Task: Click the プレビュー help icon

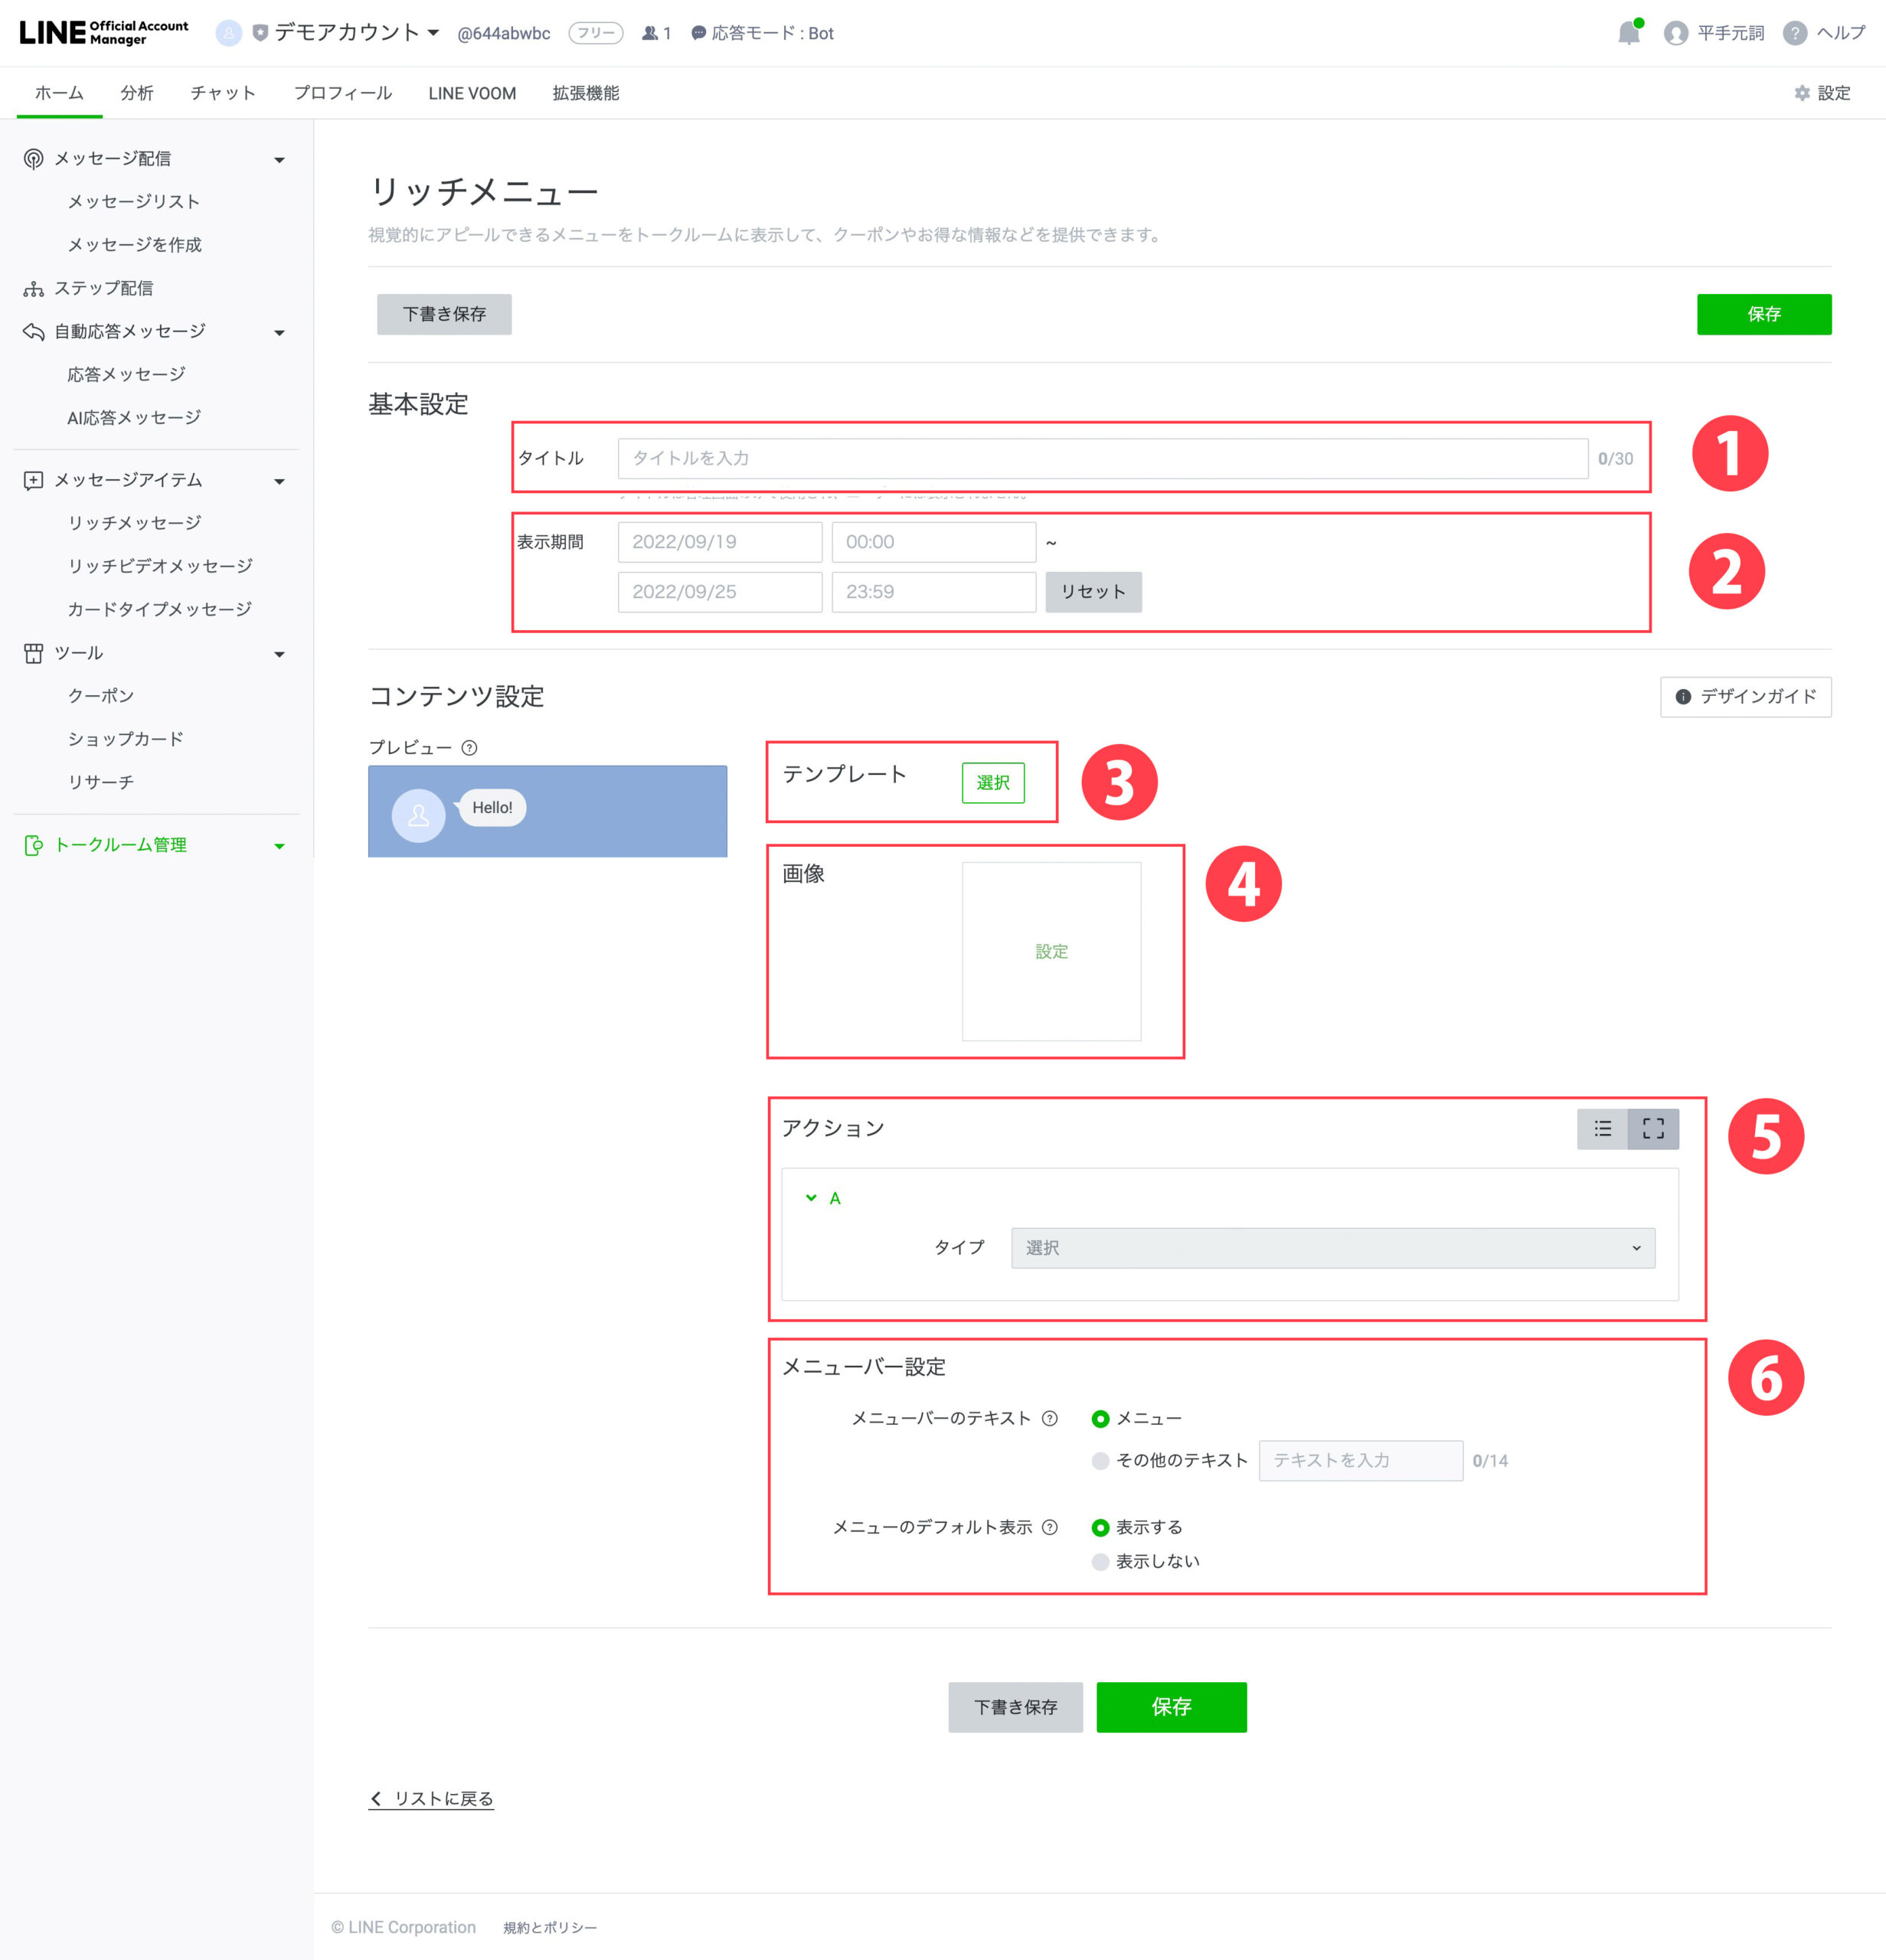Action: click(x=469, y=748)
